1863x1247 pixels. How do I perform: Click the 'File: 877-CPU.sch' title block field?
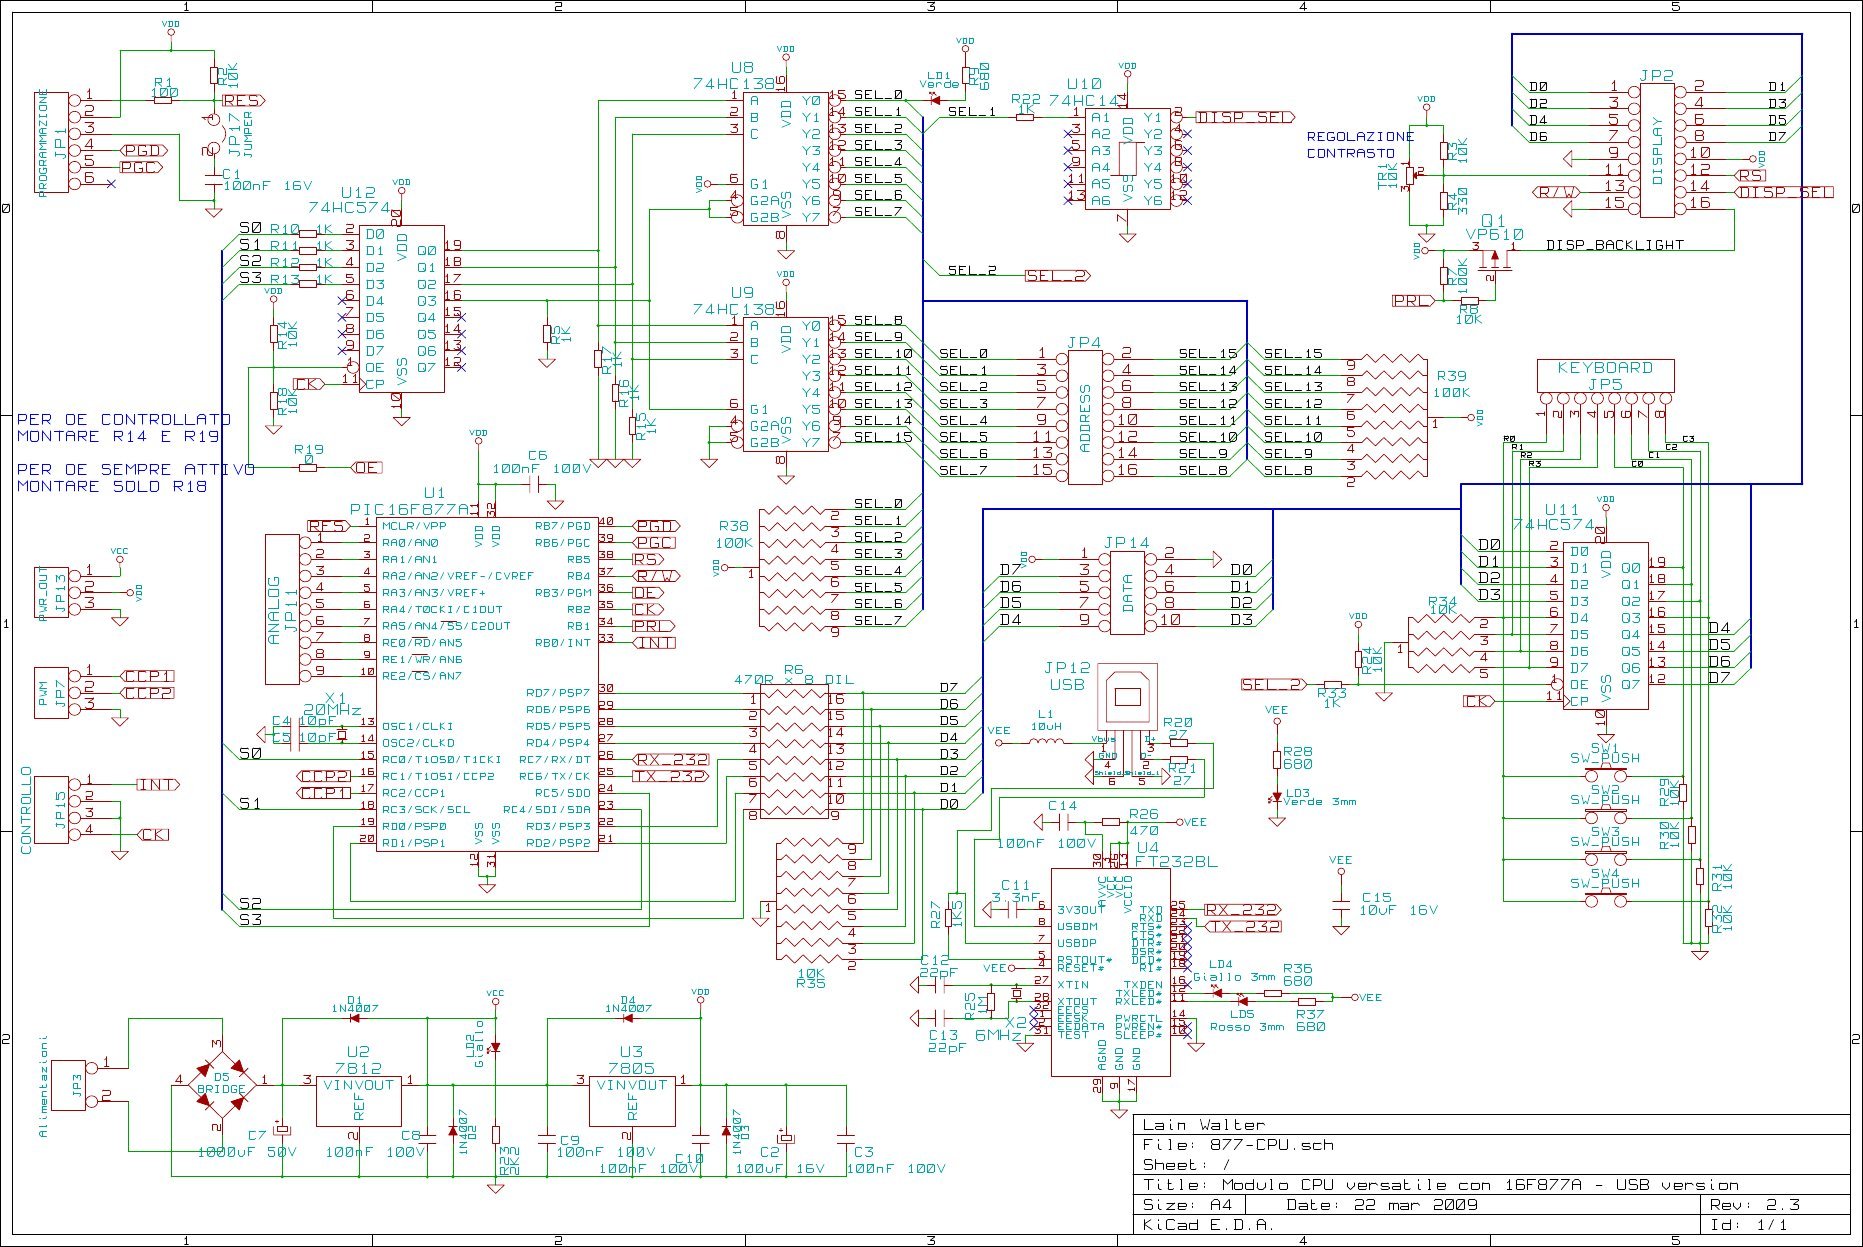coord(1238,1145)
